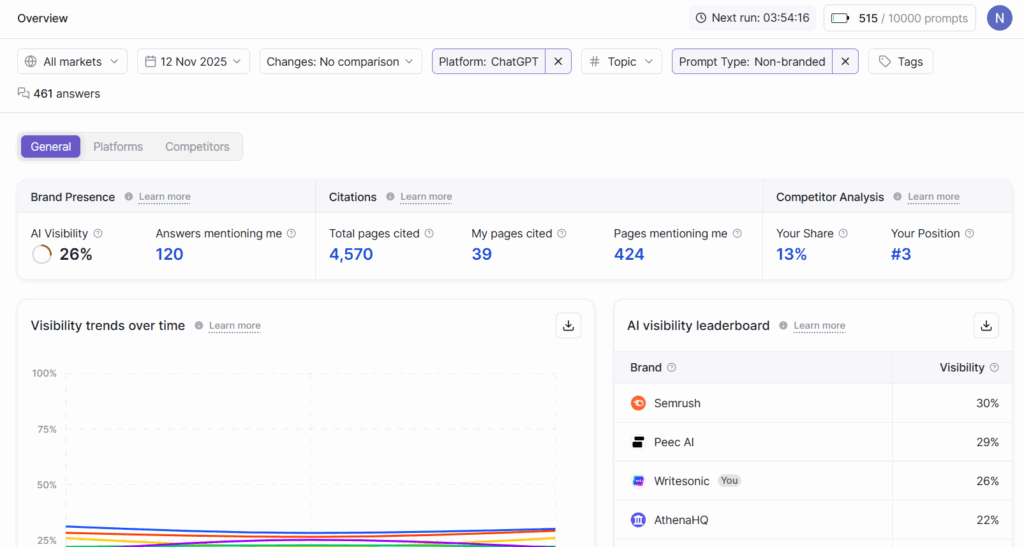Image resolution: width=1024 pixels, height=547 pixels.
Task: Click info icon beside Visibility column header
Action: [995, 367]
